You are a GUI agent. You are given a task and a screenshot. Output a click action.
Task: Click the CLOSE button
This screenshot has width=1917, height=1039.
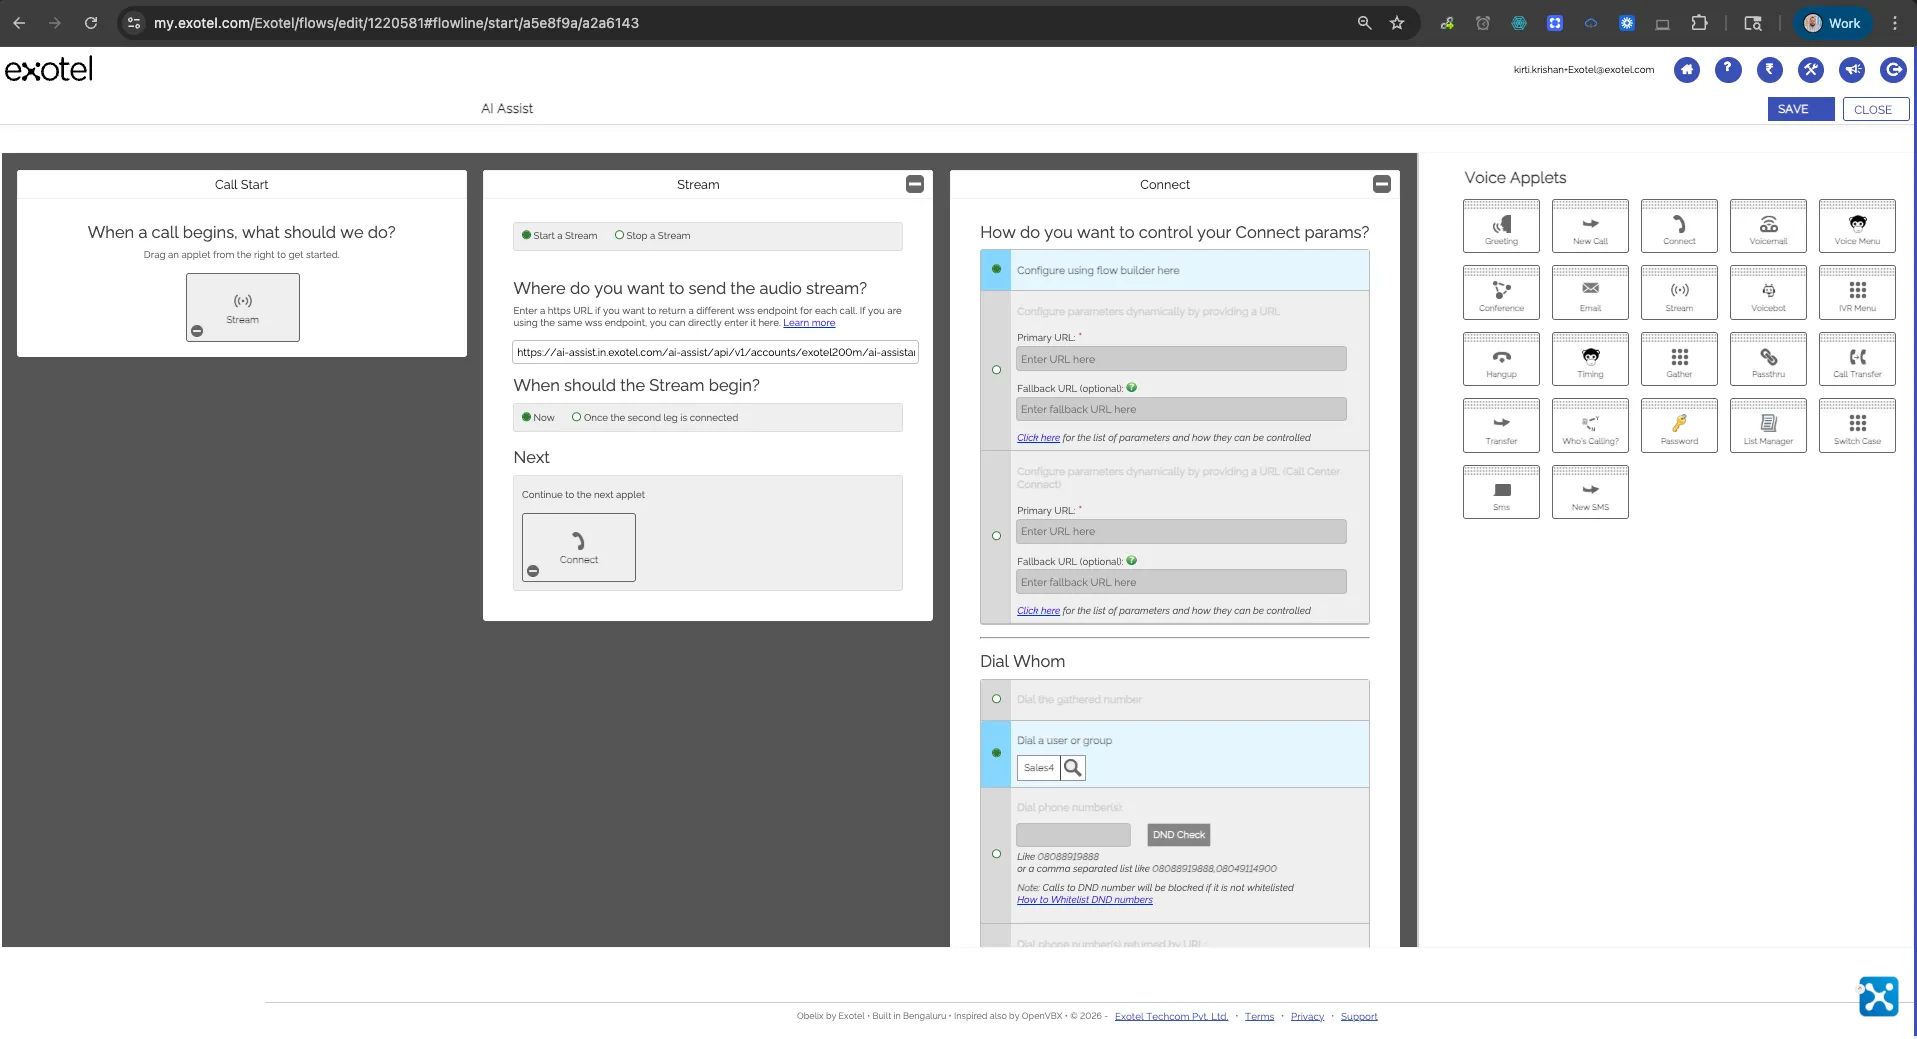click(x=1875, y=109)
